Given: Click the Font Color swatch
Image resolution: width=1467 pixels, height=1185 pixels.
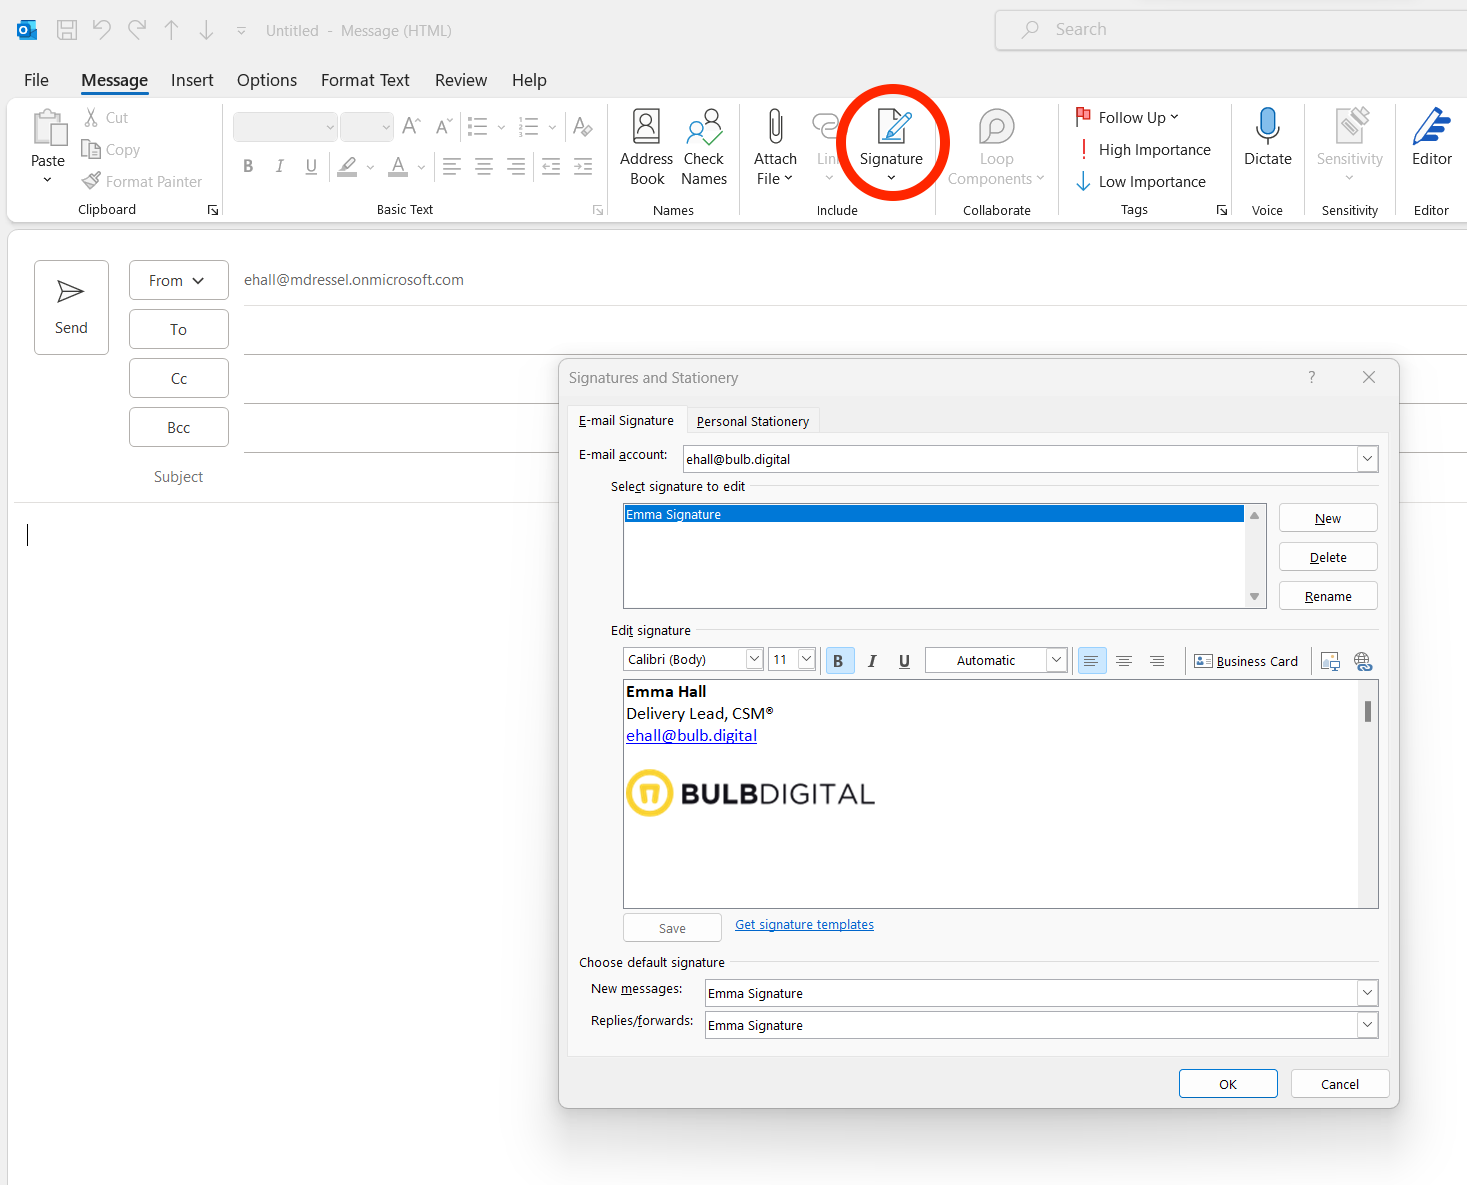Looking at the screenshot, I should point(398,167).
